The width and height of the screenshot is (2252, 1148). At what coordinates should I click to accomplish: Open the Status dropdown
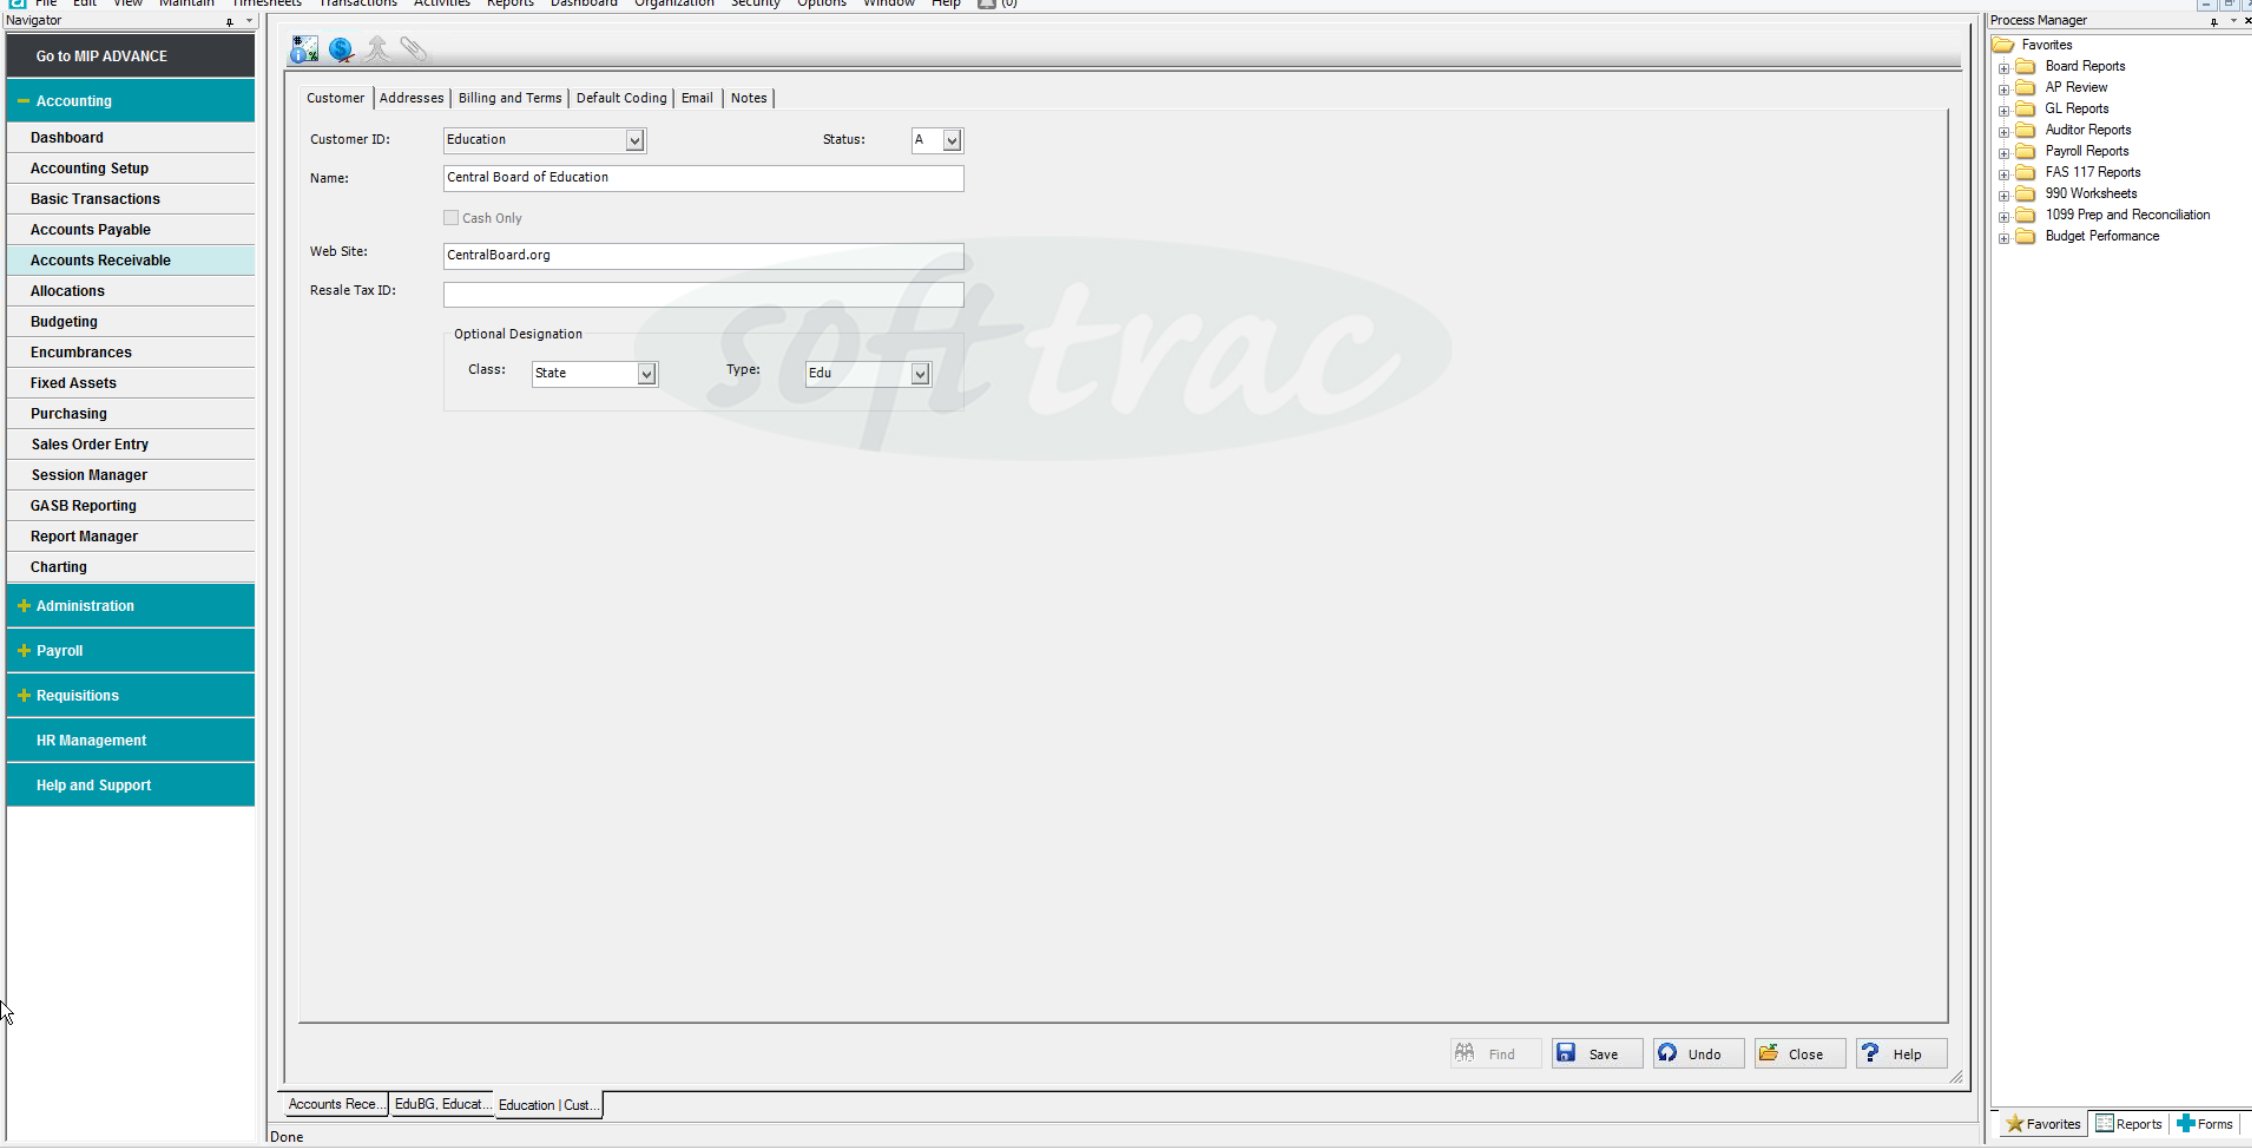coord(951,141)
